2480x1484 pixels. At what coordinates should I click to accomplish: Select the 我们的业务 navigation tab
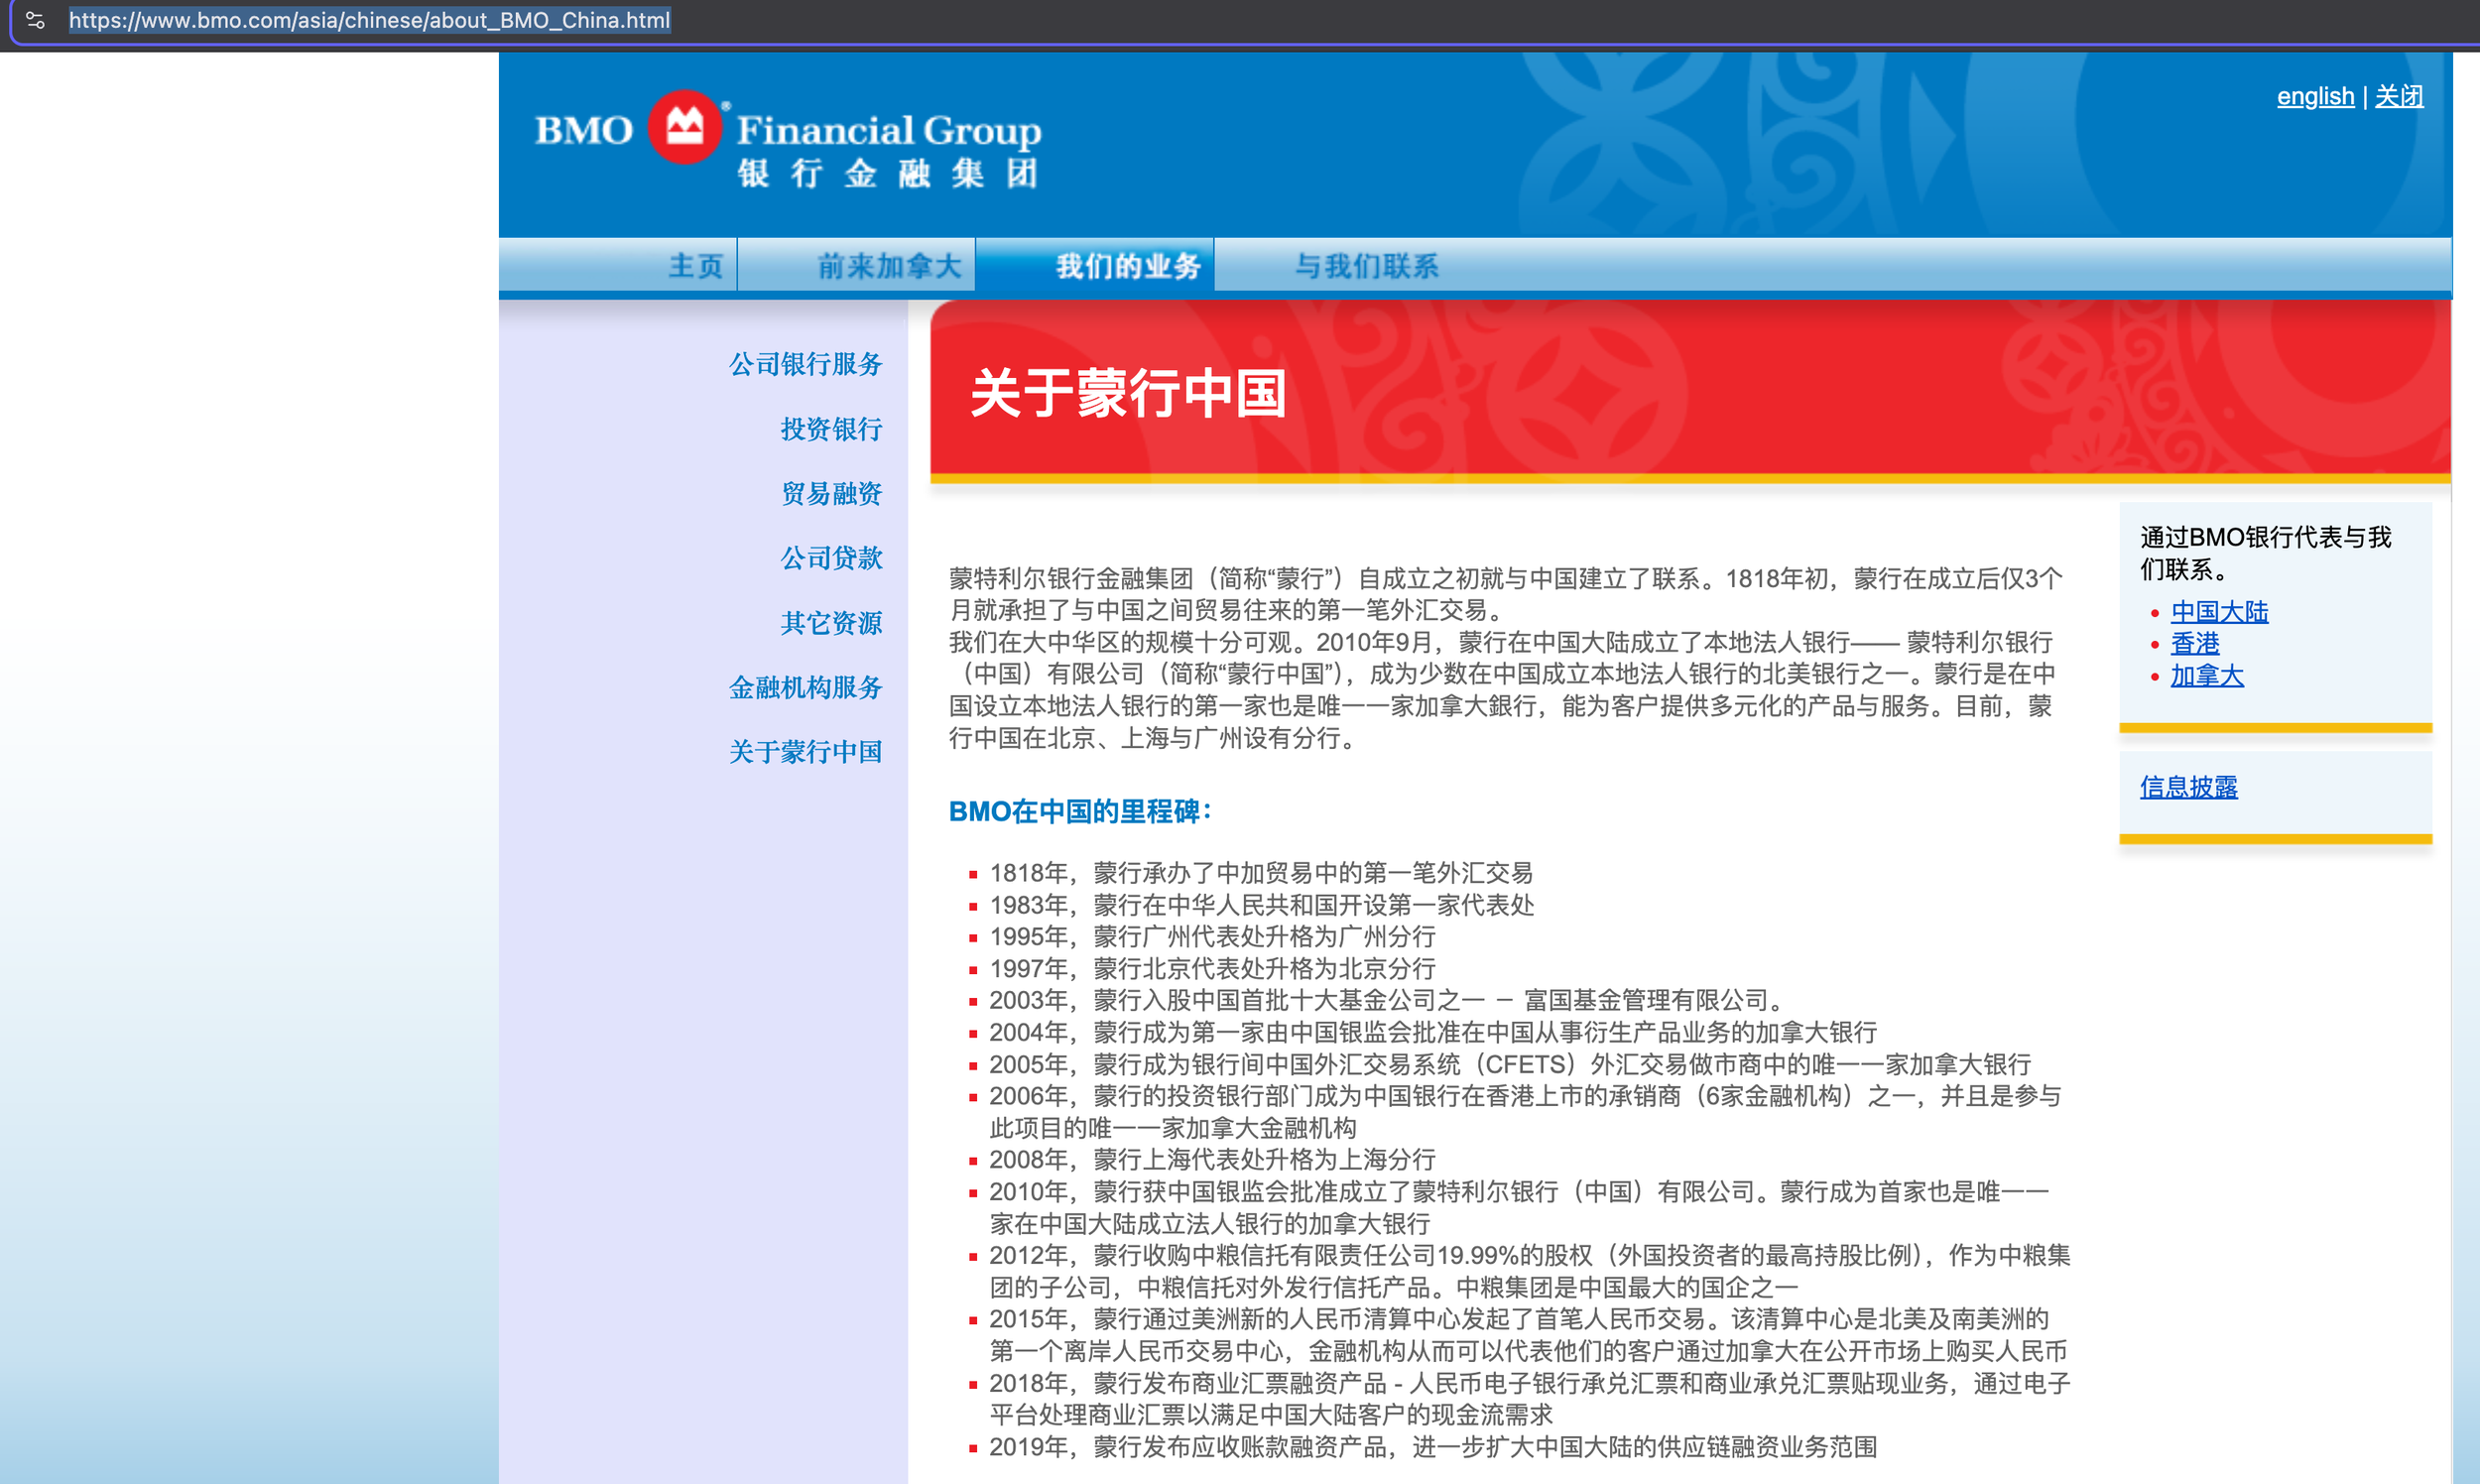click(1127, 266)
